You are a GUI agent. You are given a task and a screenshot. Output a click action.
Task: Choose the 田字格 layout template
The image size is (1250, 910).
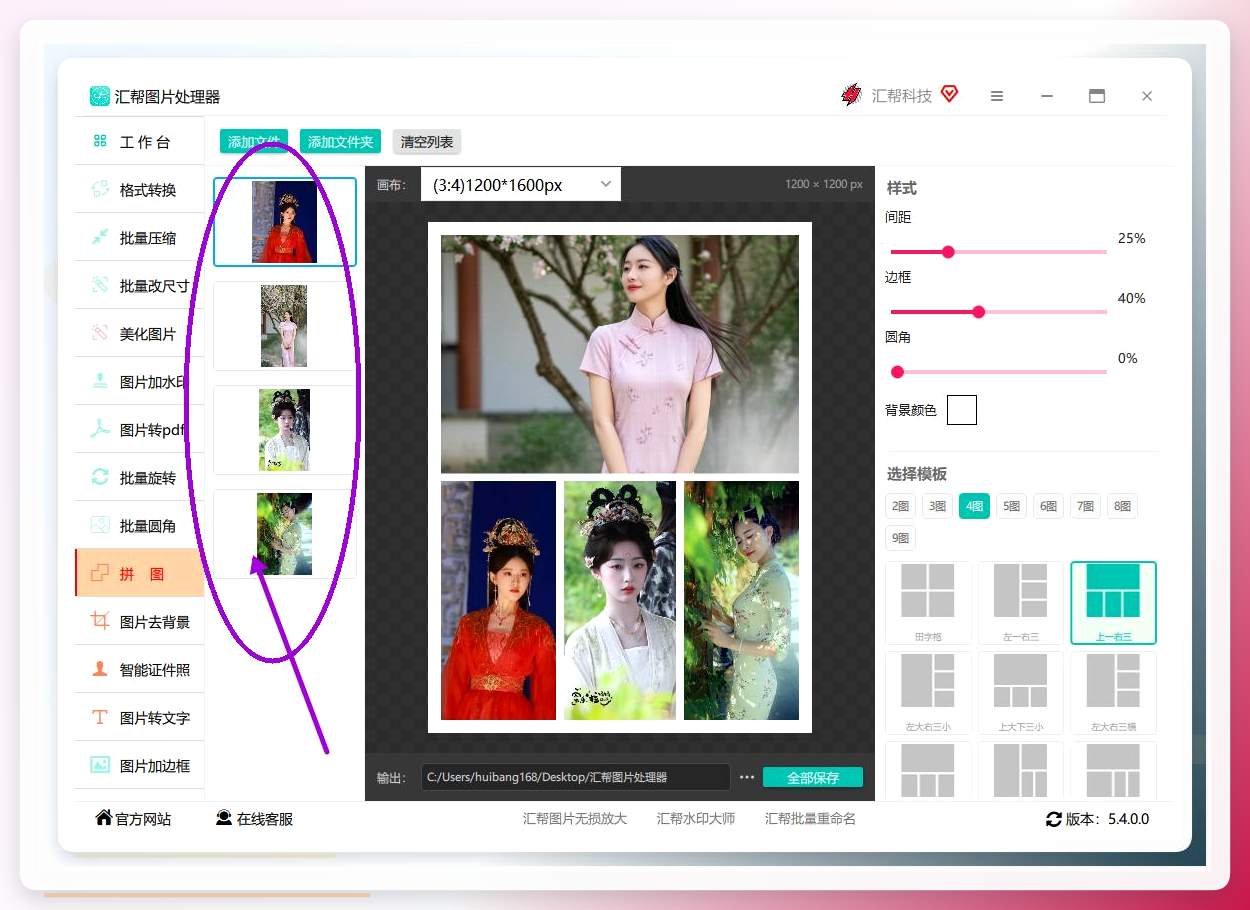pos(928,603)
